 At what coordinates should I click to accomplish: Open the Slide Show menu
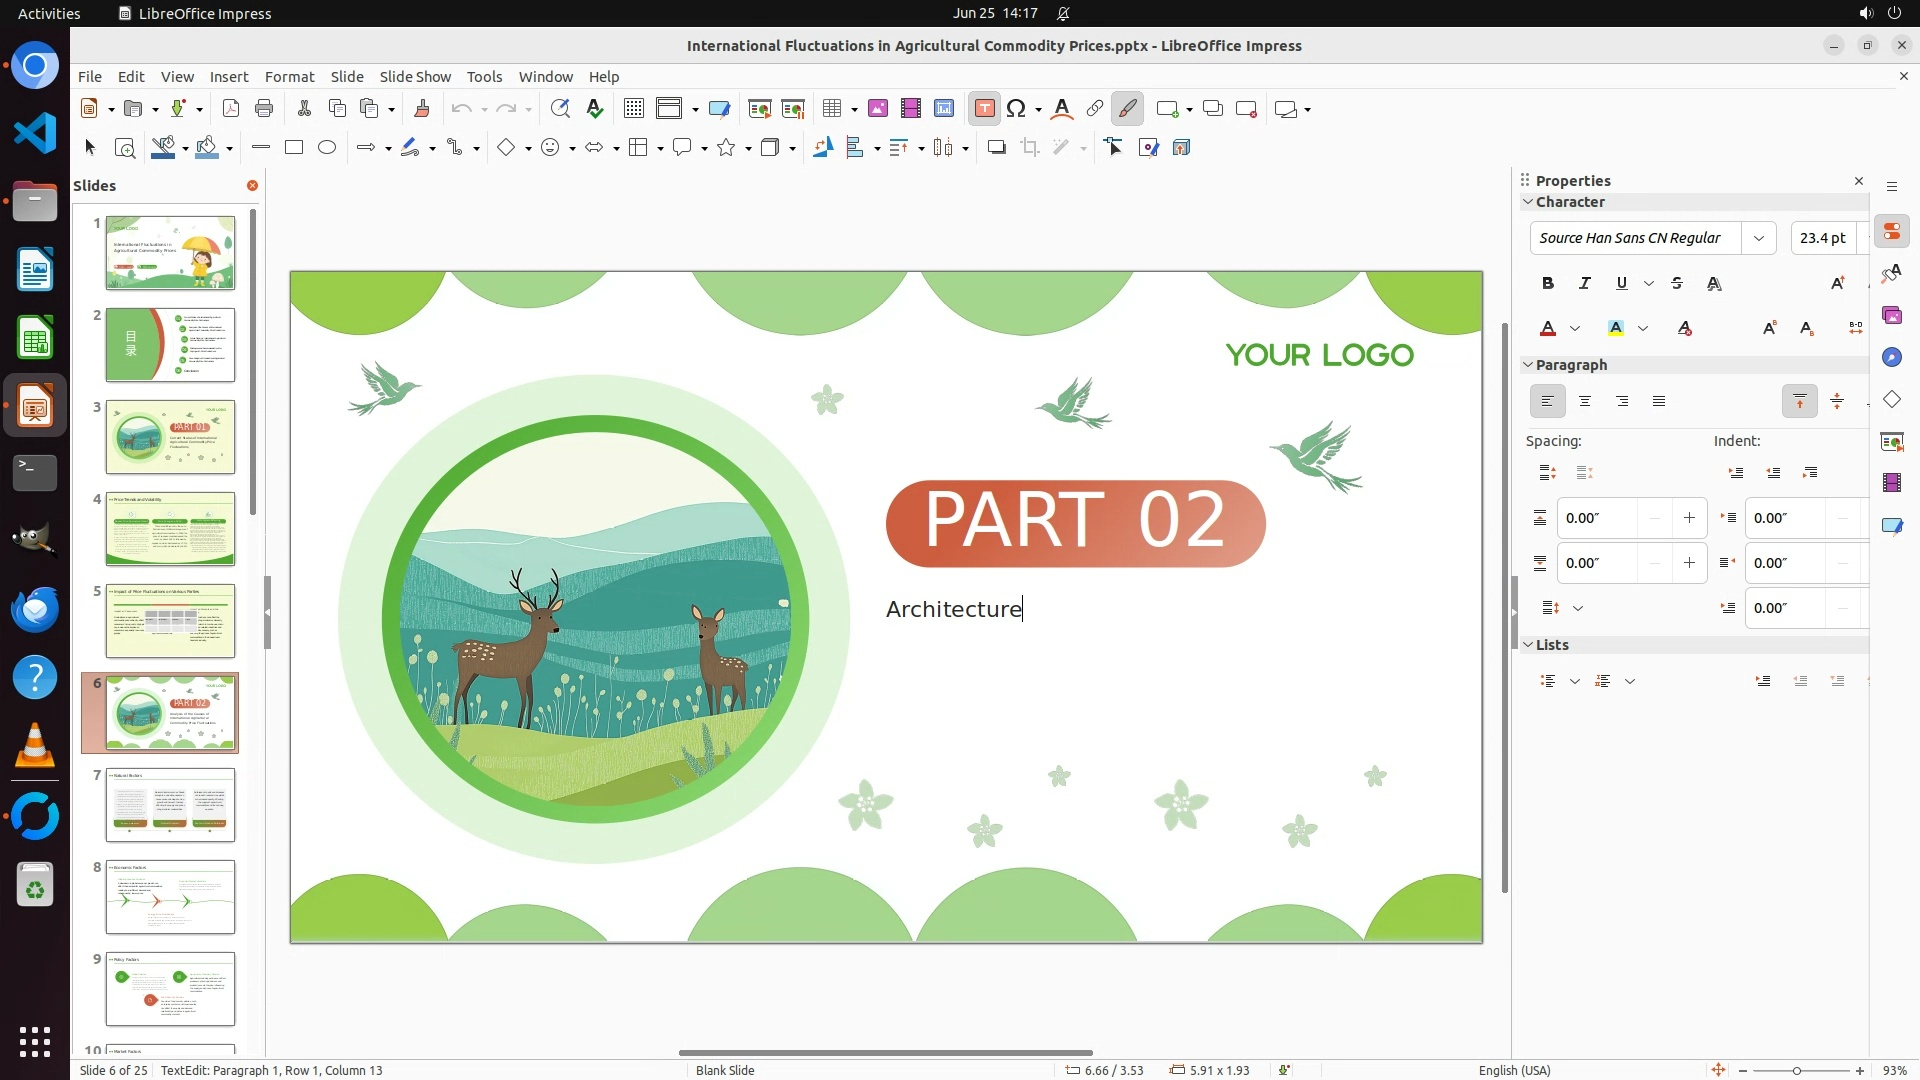(x=415, y=77)
